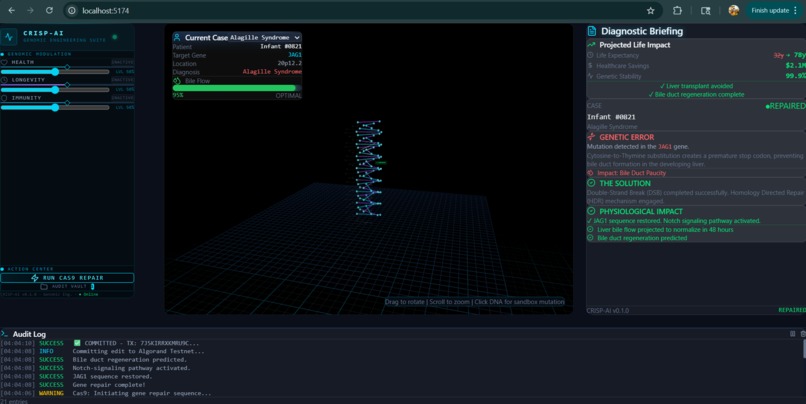
Task: Click the icon beside Impact: Bile Duct Paucity
Action: click(x=590, y=173)
